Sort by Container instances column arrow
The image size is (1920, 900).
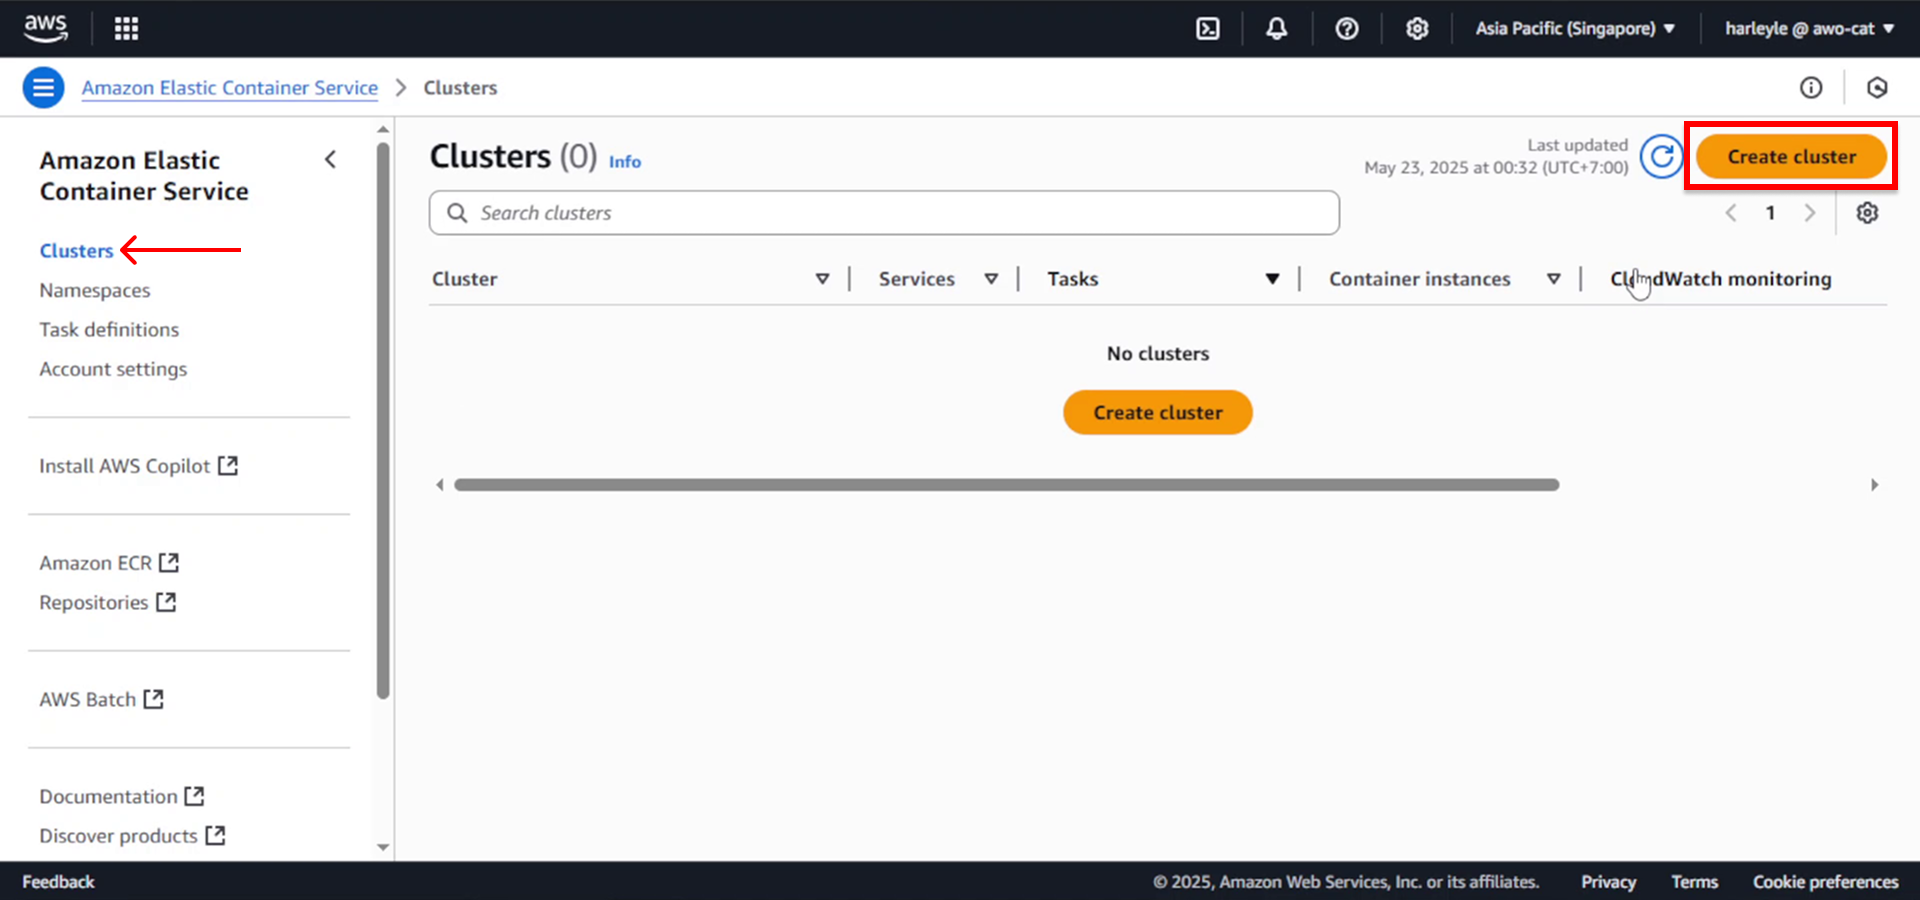(1554, 279)
